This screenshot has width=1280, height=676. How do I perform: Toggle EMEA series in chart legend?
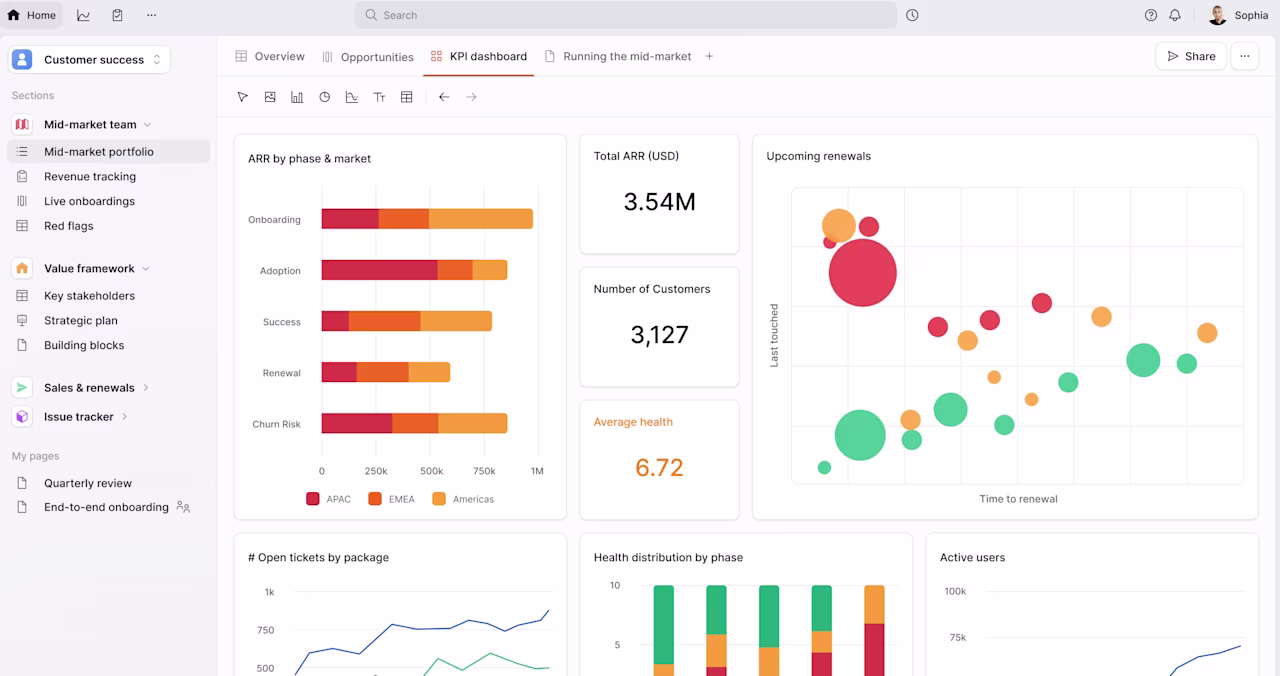click(x=392, y=499)
